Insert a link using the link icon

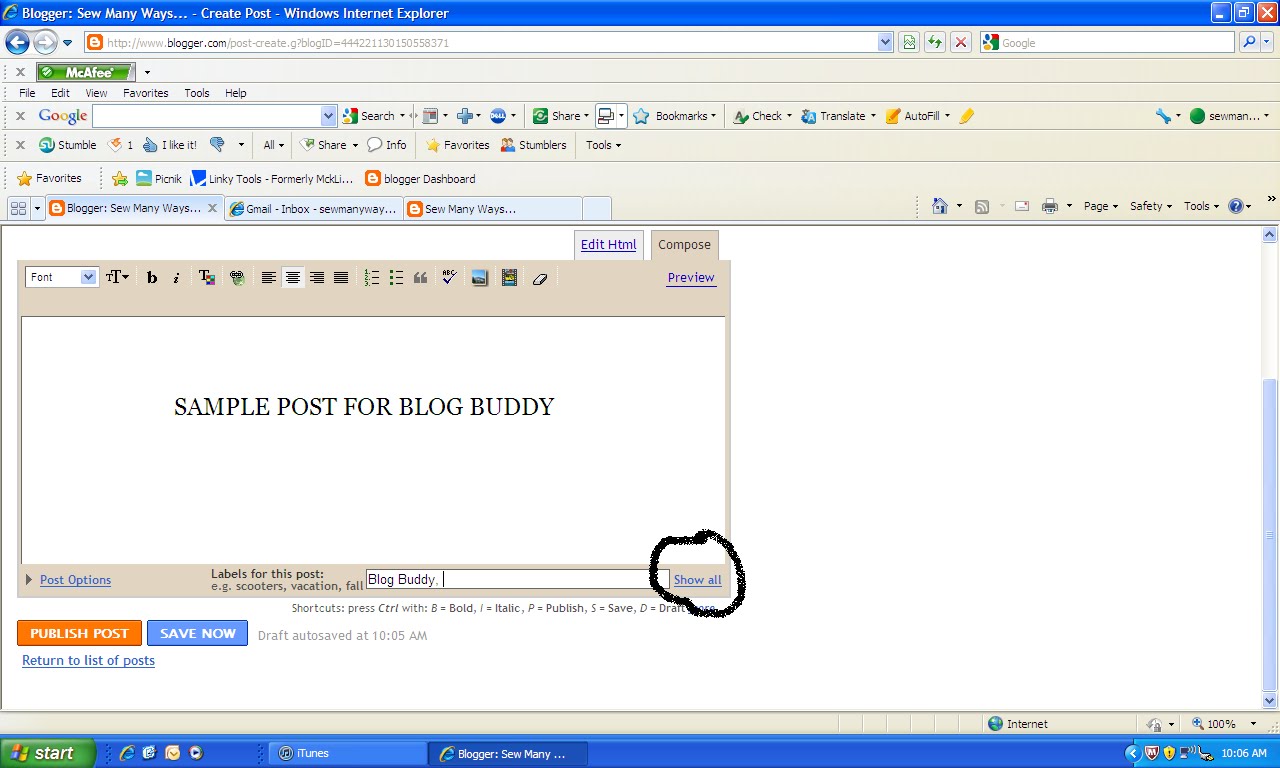[x=237, y=277]
